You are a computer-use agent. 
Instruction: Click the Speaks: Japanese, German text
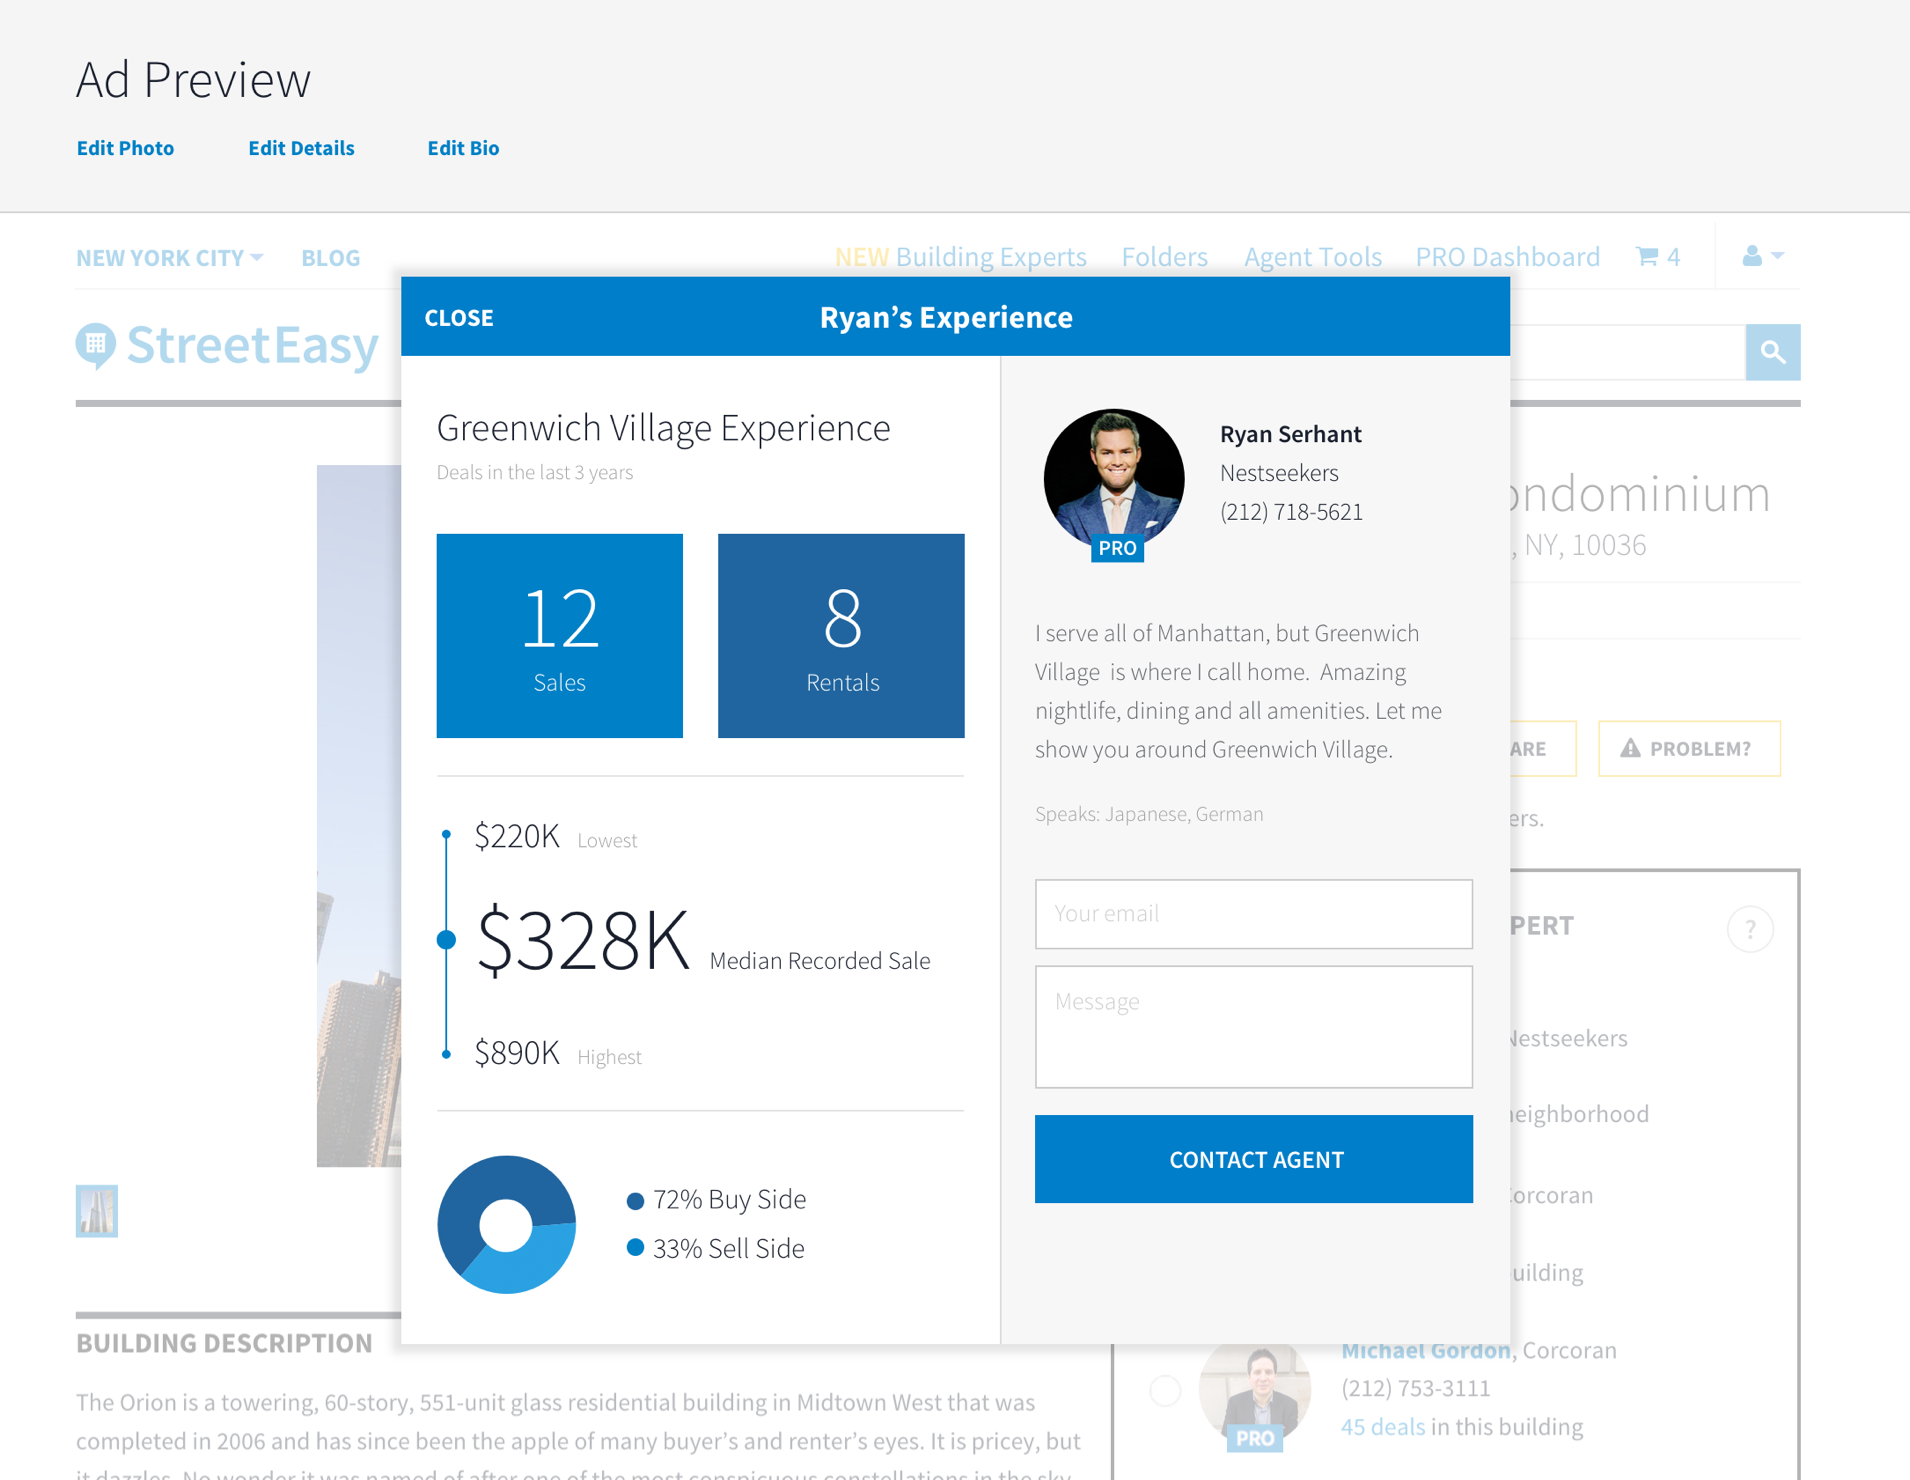pyautogui.click(x=1149, y=814)
